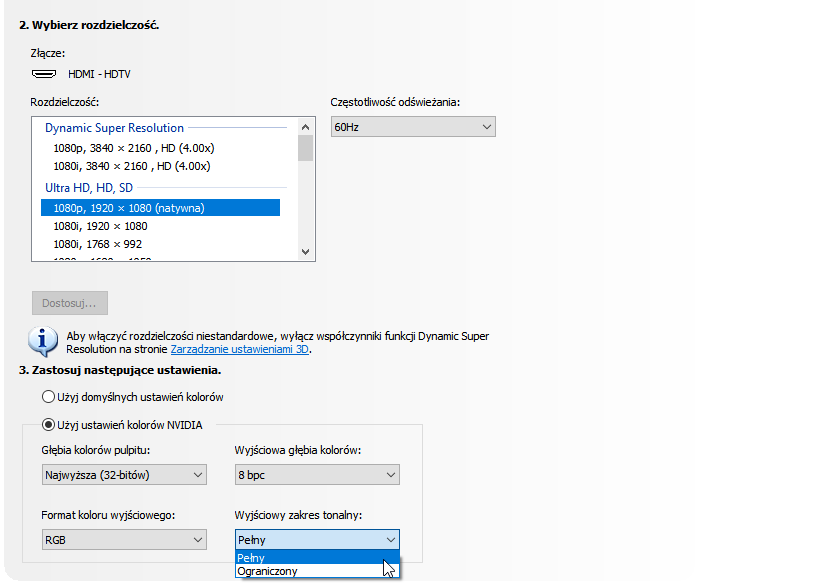The image size is (835, 588).
Task: Select the NVIDIA color settings radio button
Action: pyautogui.click(x=48, y=425)
